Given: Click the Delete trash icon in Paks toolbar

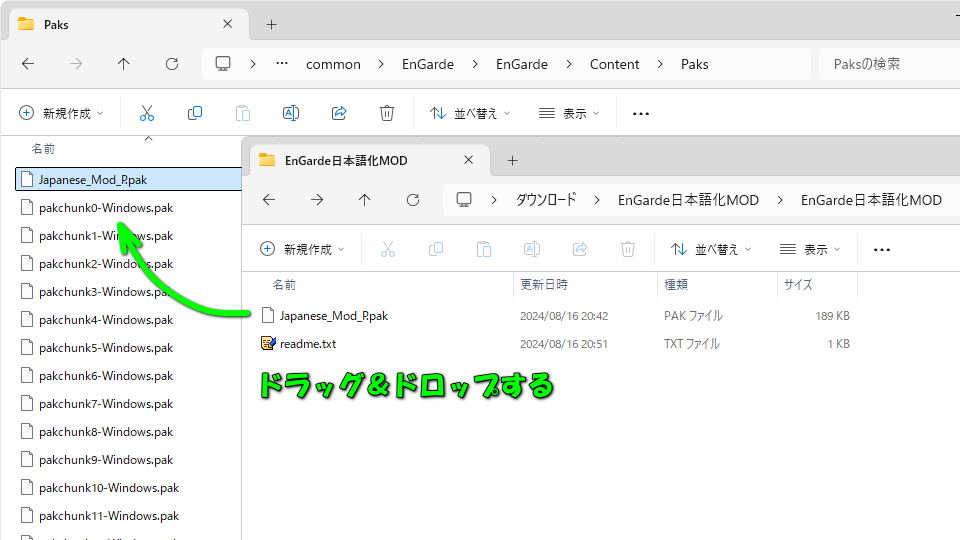Looking at the screenshot, I should [x=387, y=113].
